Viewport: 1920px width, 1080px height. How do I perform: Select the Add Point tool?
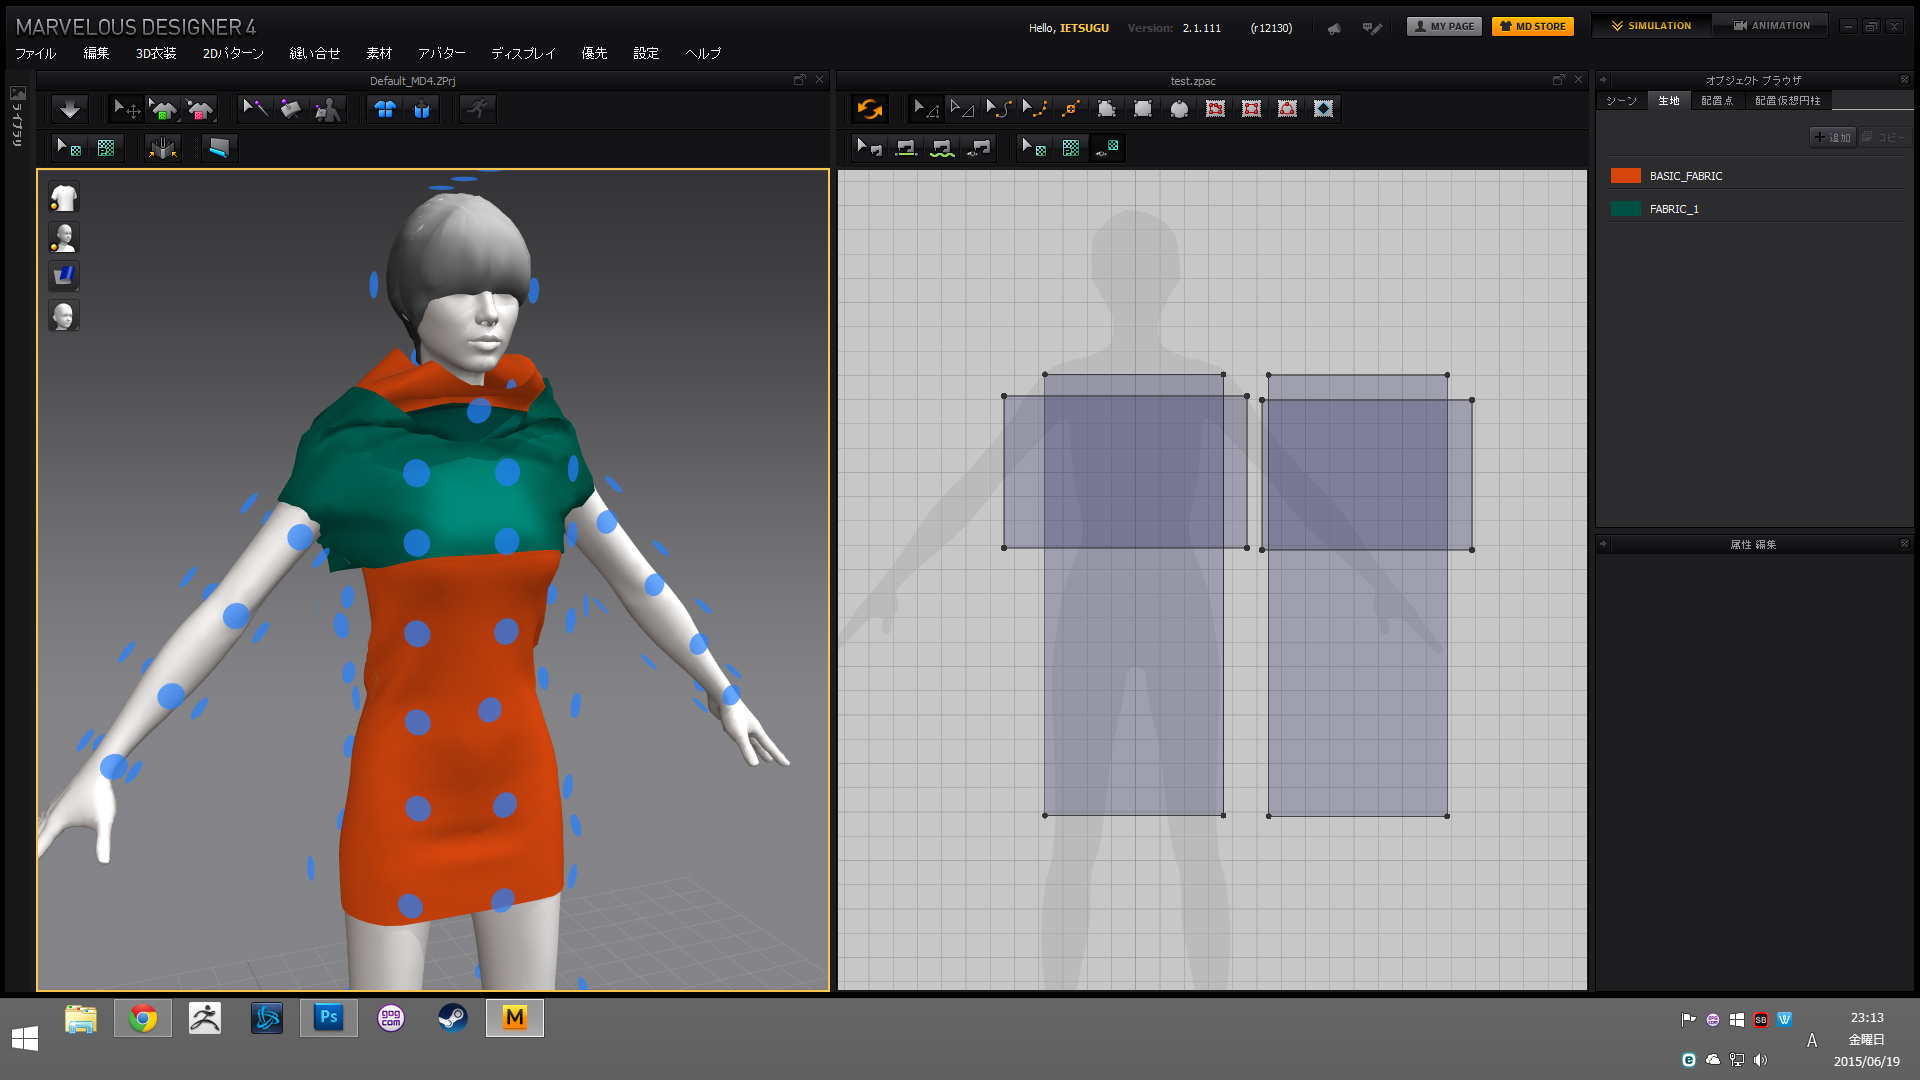tap(1071, 109)
